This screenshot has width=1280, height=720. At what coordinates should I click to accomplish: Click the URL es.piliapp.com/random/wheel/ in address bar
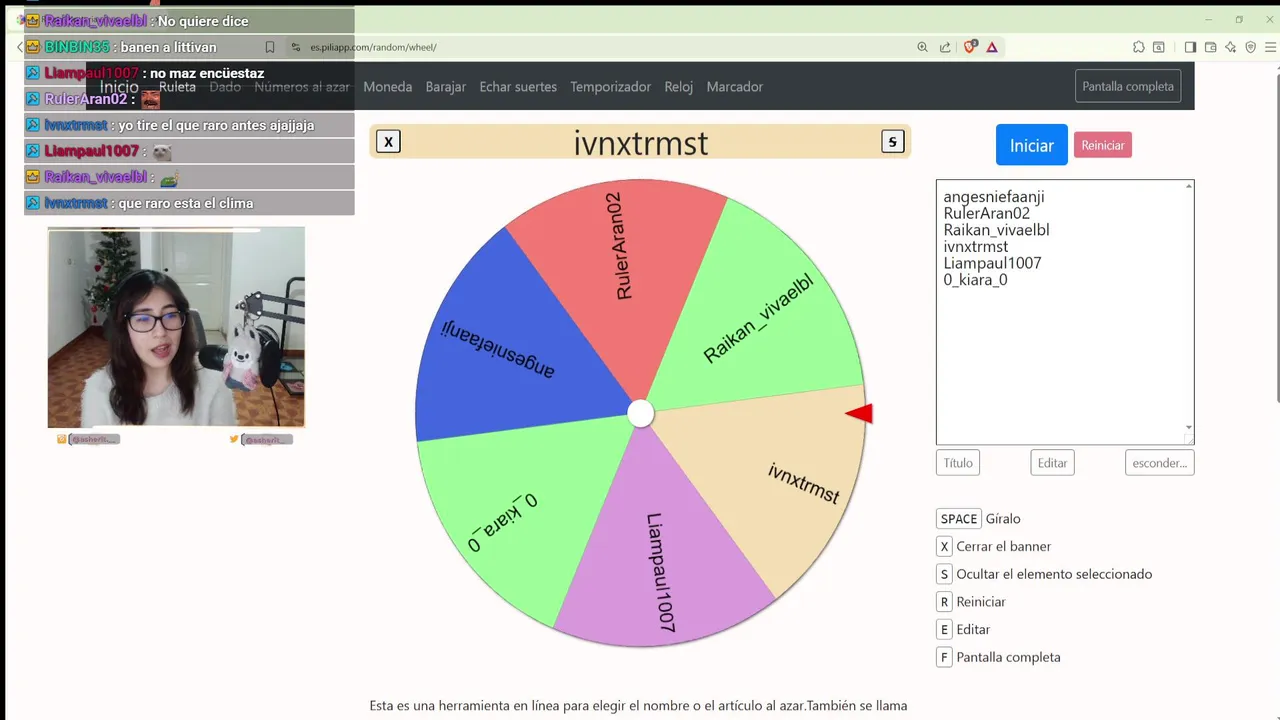point(373,47)
